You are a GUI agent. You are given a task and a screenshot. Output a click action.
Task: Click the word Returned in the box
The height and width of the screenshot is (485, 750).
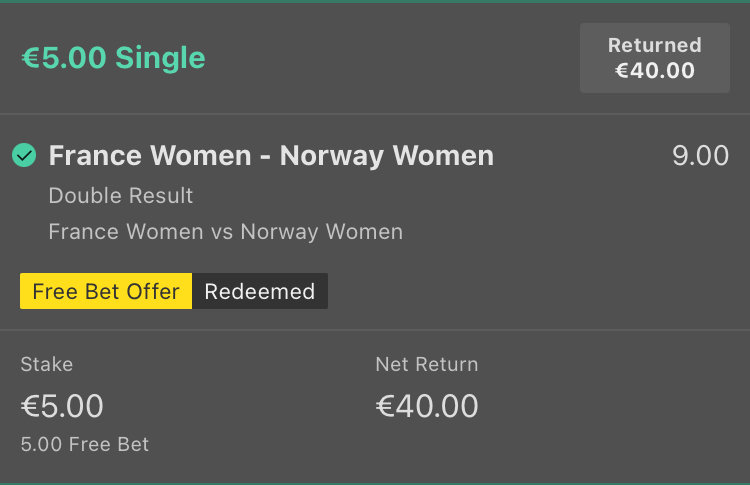pyautogui.click(x=655, y=45)
